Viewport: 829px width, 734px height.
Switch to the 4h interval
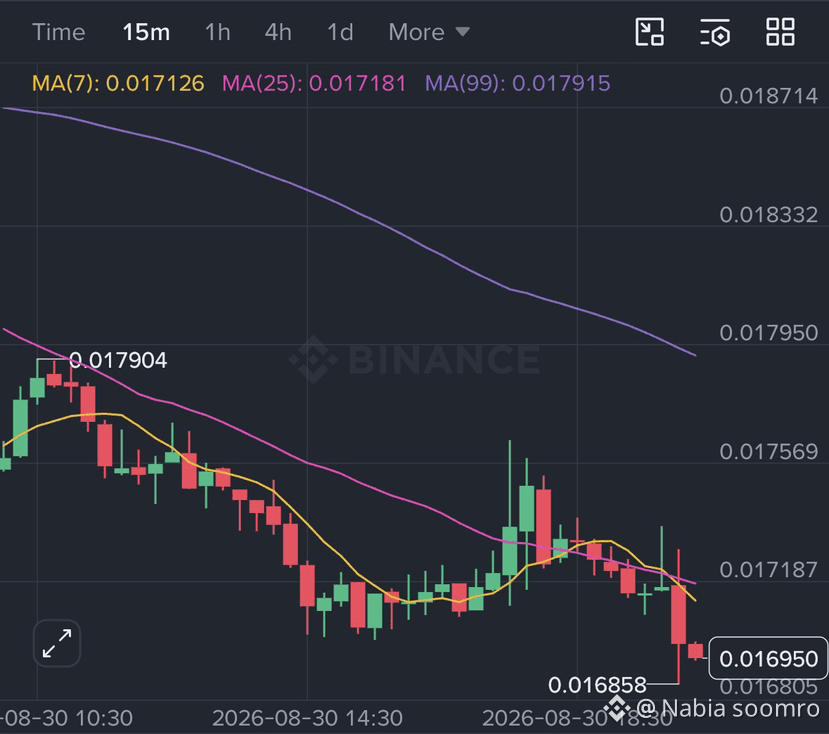(278, 32)
